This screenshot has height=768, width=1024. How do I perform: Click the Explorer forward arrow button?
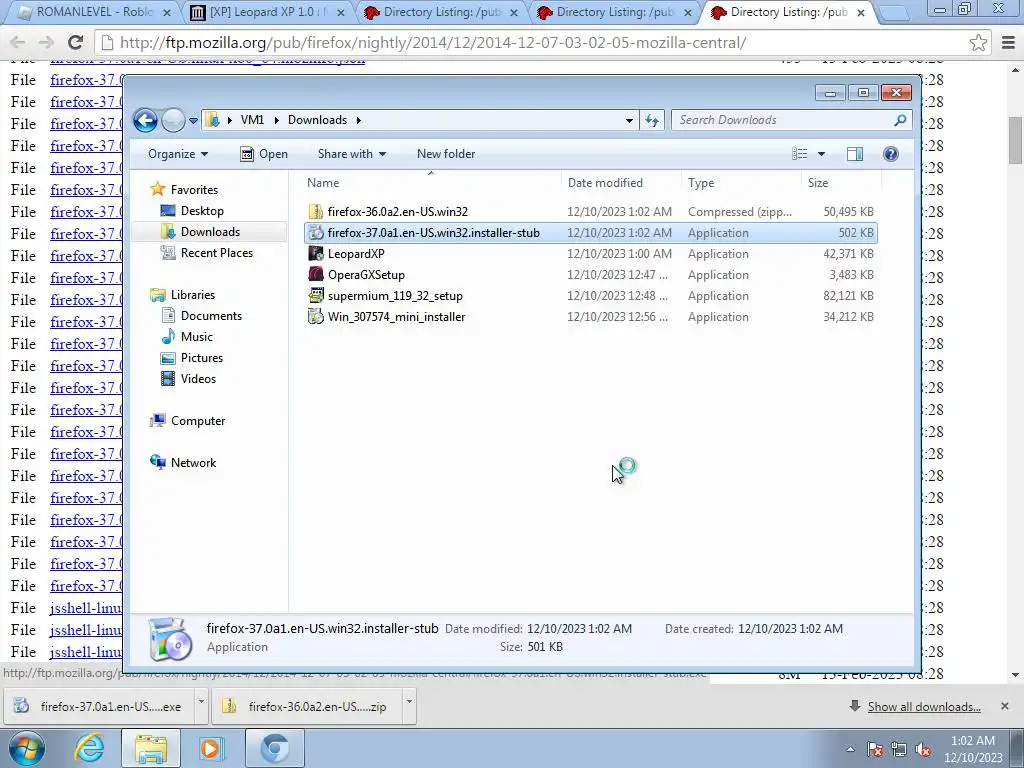tap(173, 120)
